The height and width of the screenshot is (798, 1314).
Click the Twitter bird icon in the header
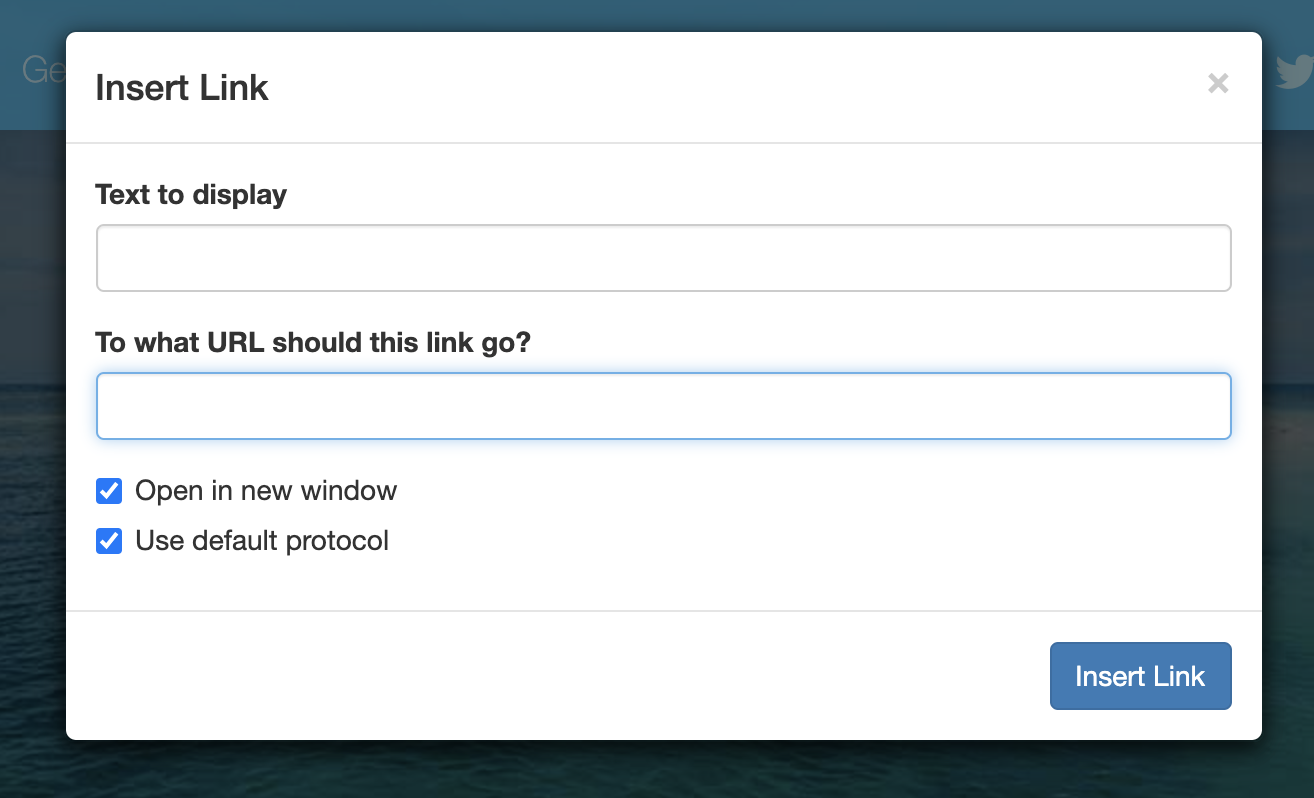tap(1295, 71)
